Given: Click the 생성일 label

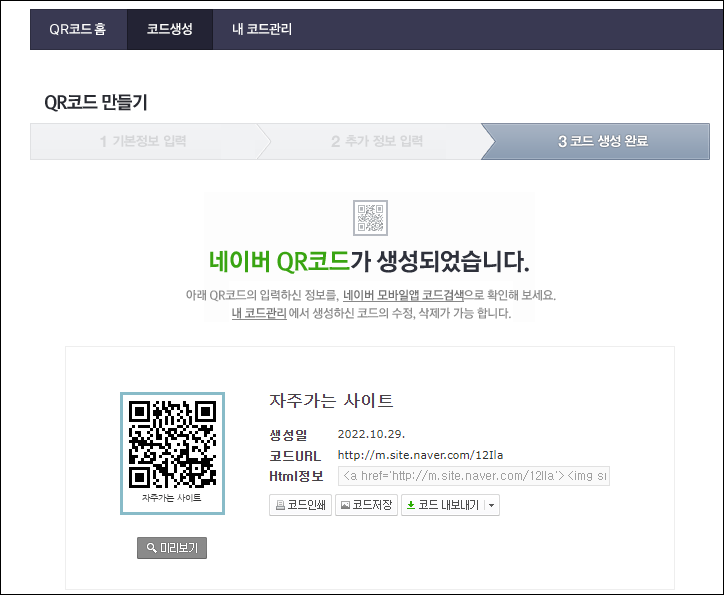Looking at the screenshot, I should pos(288,435).
